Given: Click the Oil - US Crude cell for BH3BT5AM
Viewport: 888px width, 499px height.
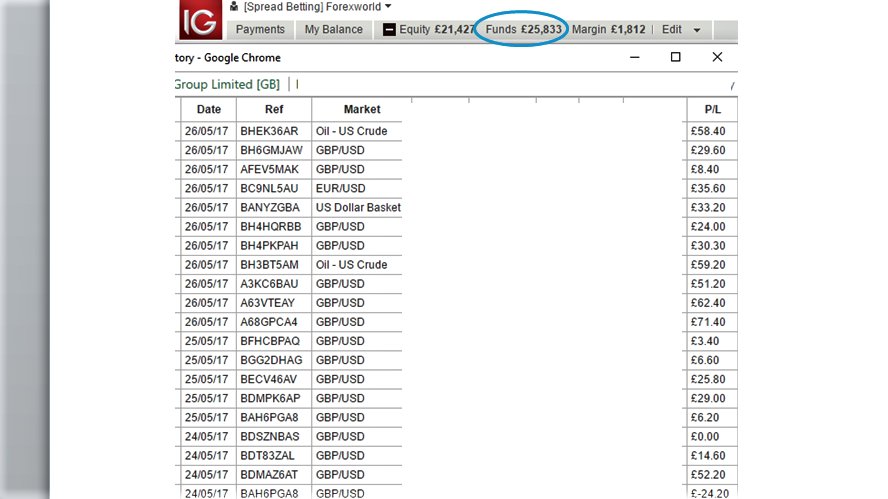Looking at the screenshot, I should 352,265.
